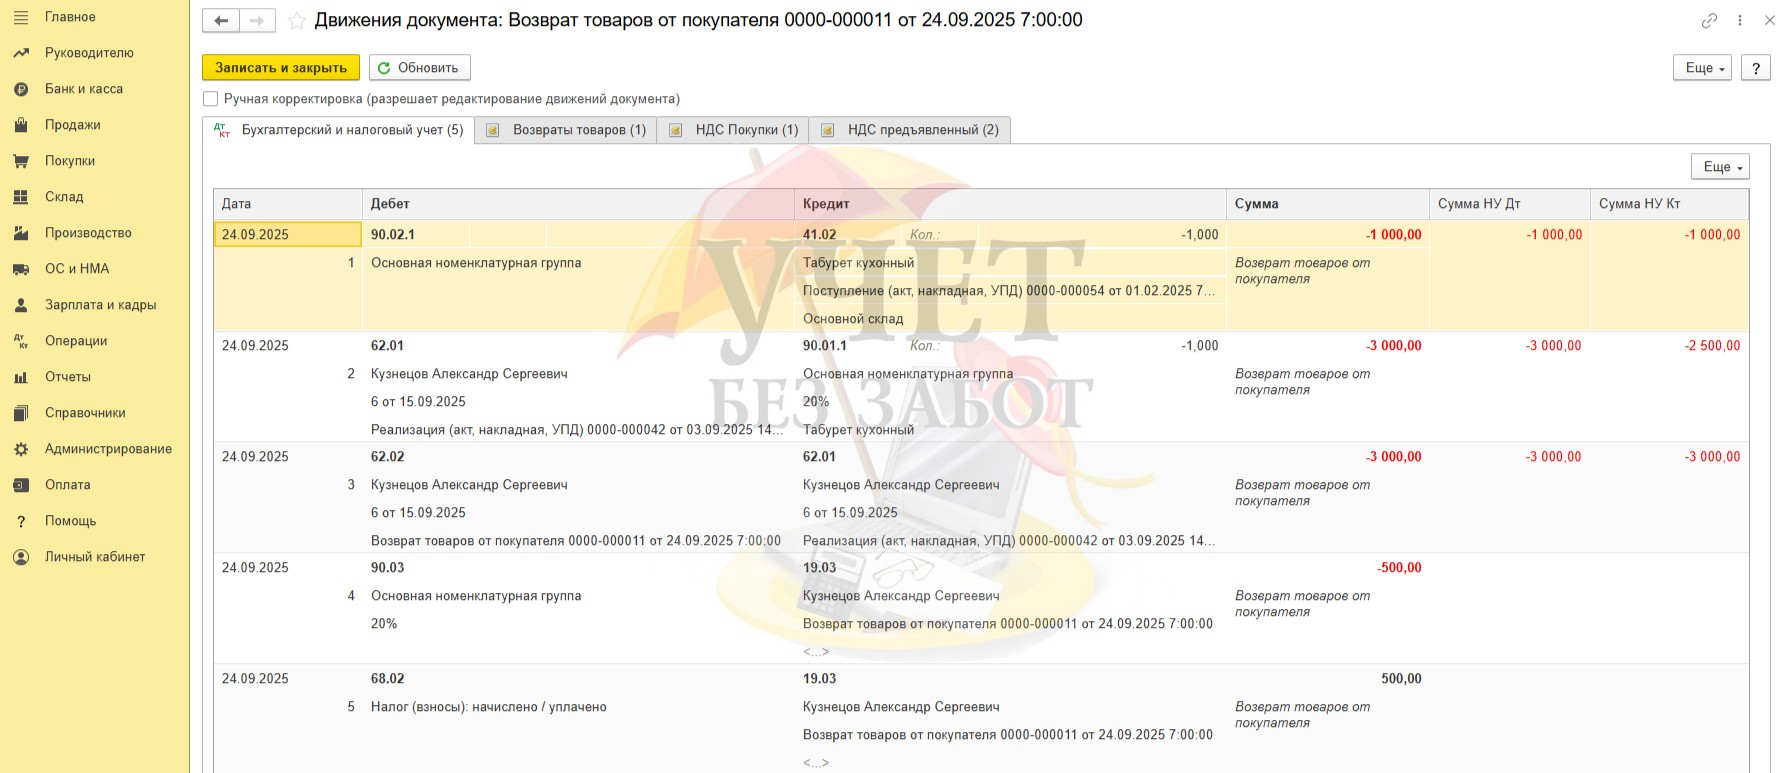Click the back navigation arrow icon
The height and width of the screenshot is (773, 1789).
[x=221, y=21]
